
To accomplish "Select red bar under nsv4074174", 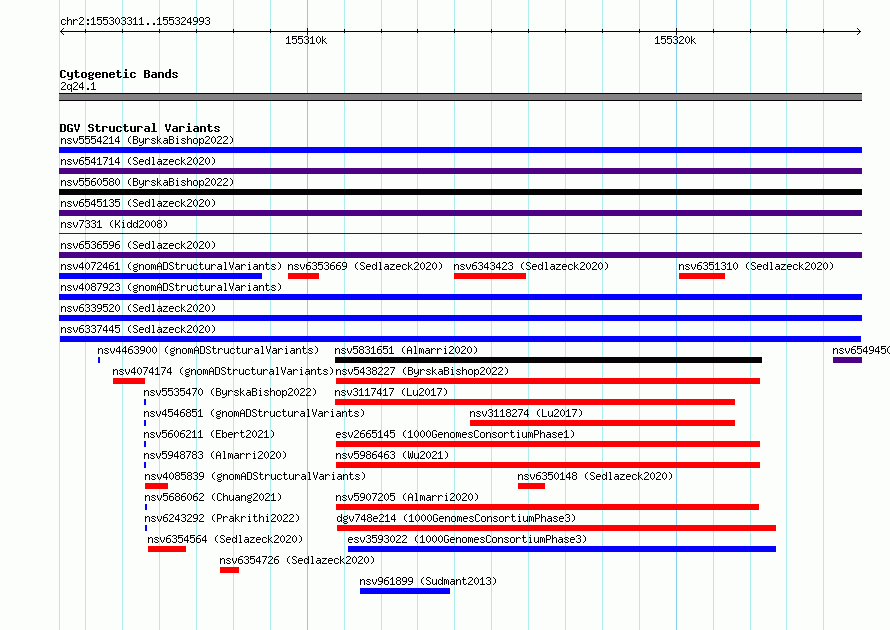I will coord(129,381).
